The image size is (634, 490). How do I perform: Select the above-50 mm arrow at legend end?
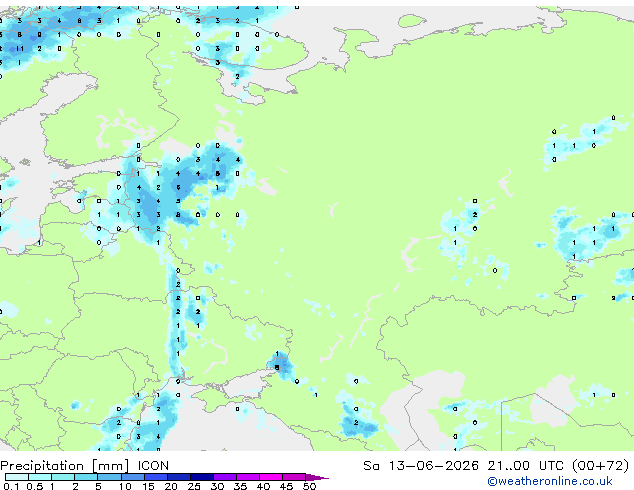(317, 477)
